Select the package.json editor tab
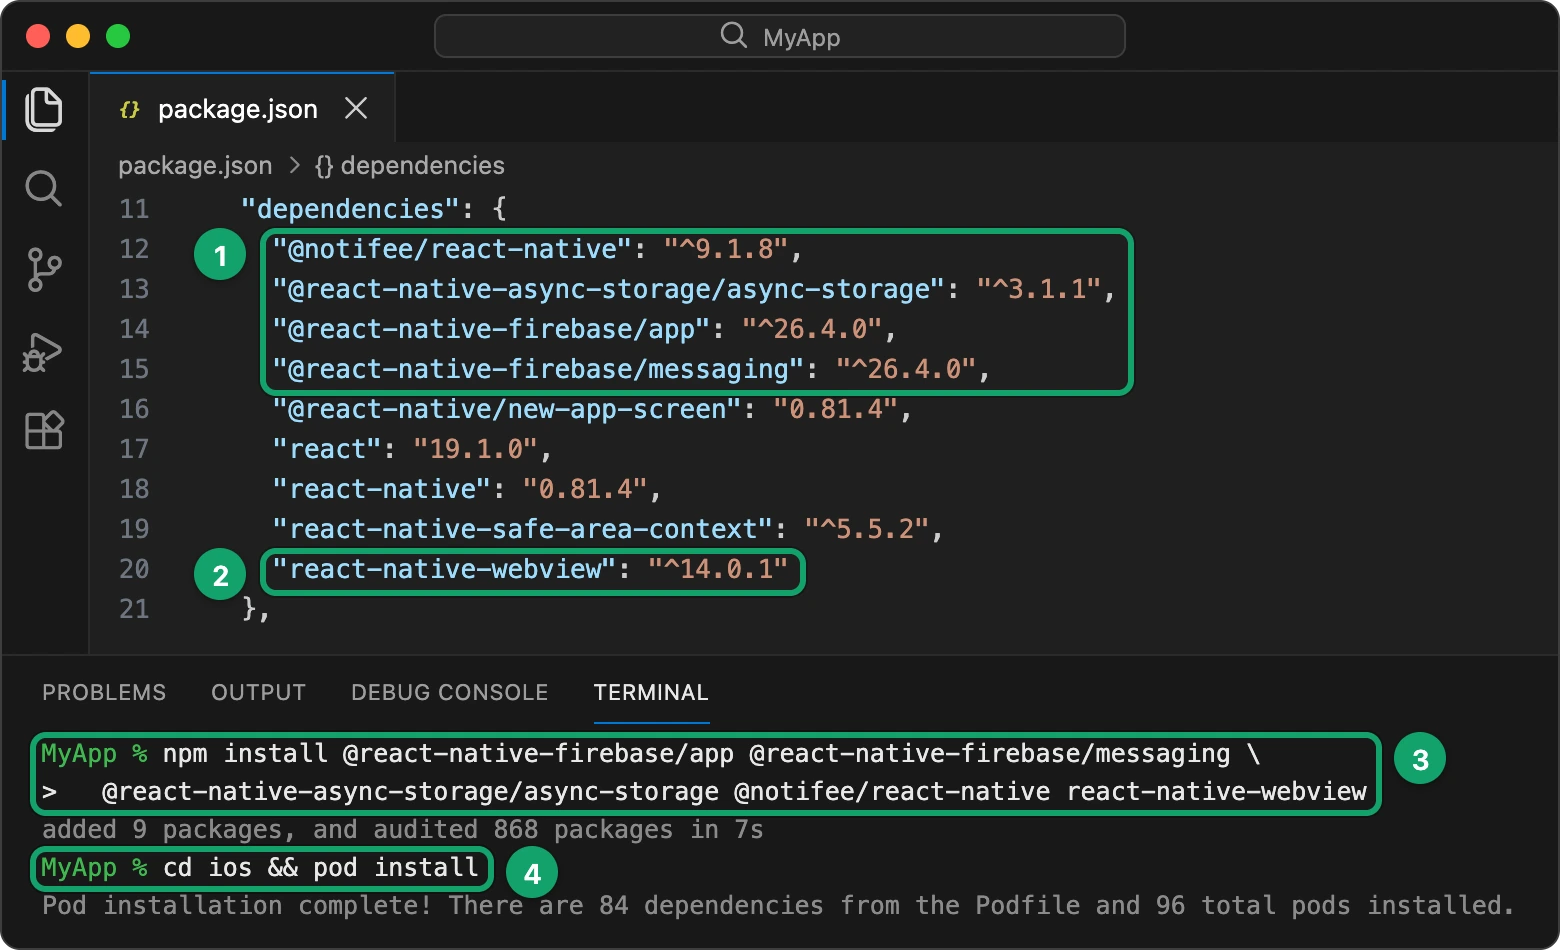This screenshot has width=1560, height=950. (x=242, y=108)
